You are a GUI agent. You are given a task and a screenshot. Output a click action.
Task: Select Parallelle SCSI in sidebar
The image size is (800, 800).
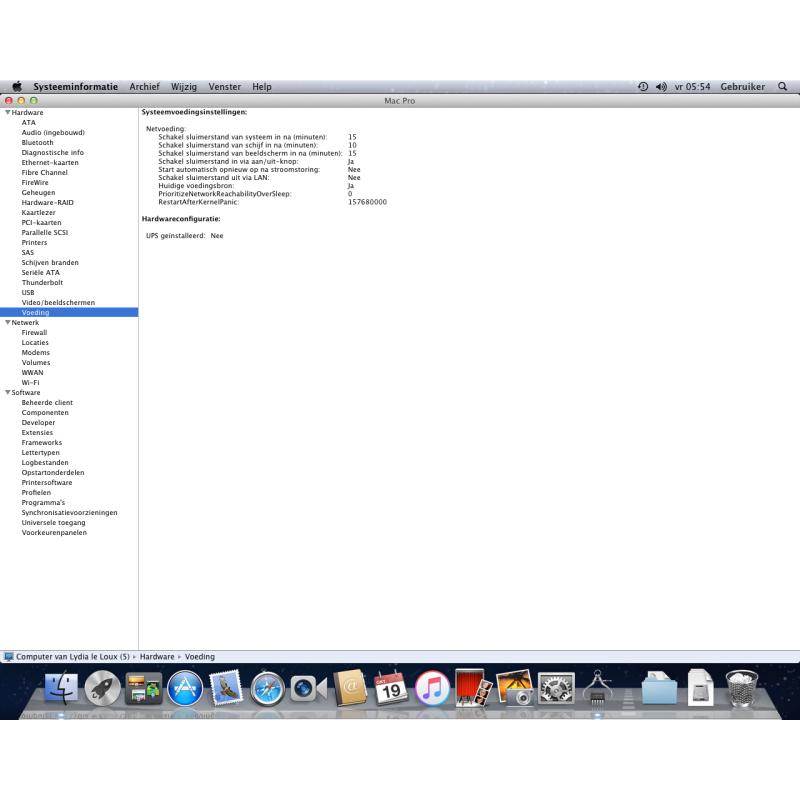pyautogui.click(x=45, y=233)
